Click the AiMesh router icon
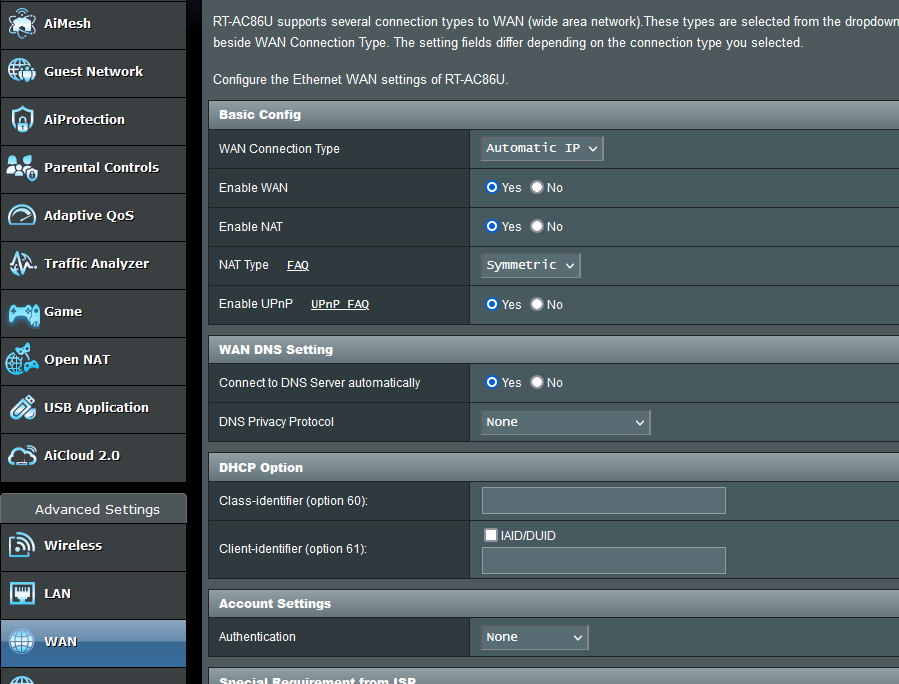 click(22, 24)
